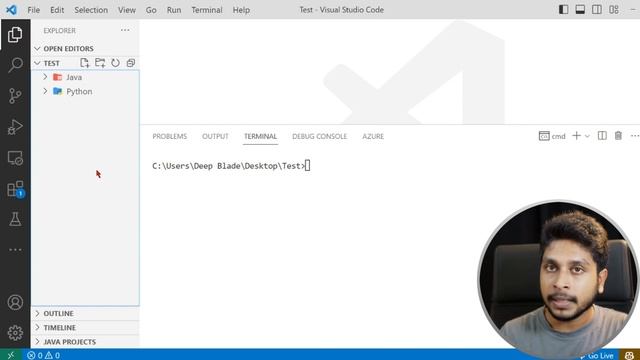Screen dimensions: 640x360
Task: Split the terminal panel
Action: click(x=602, y=136)
